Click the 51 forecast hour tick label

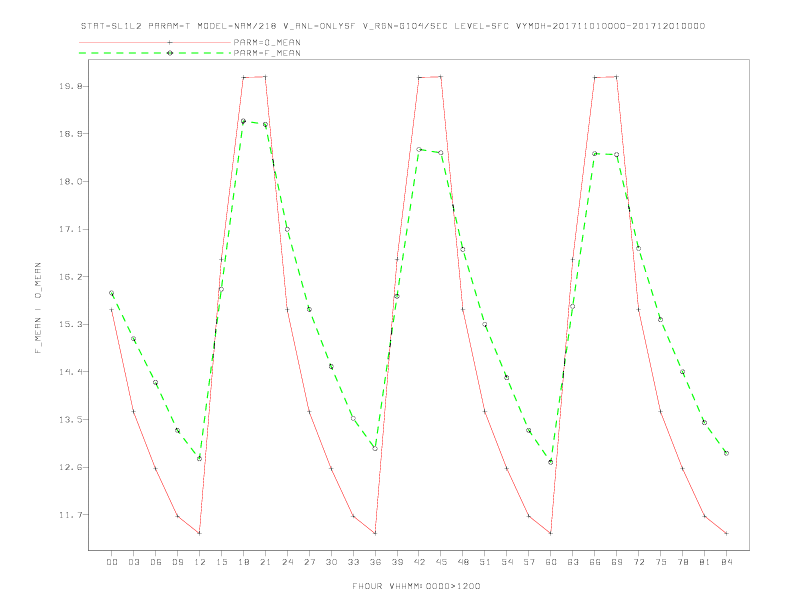(485, 562)
